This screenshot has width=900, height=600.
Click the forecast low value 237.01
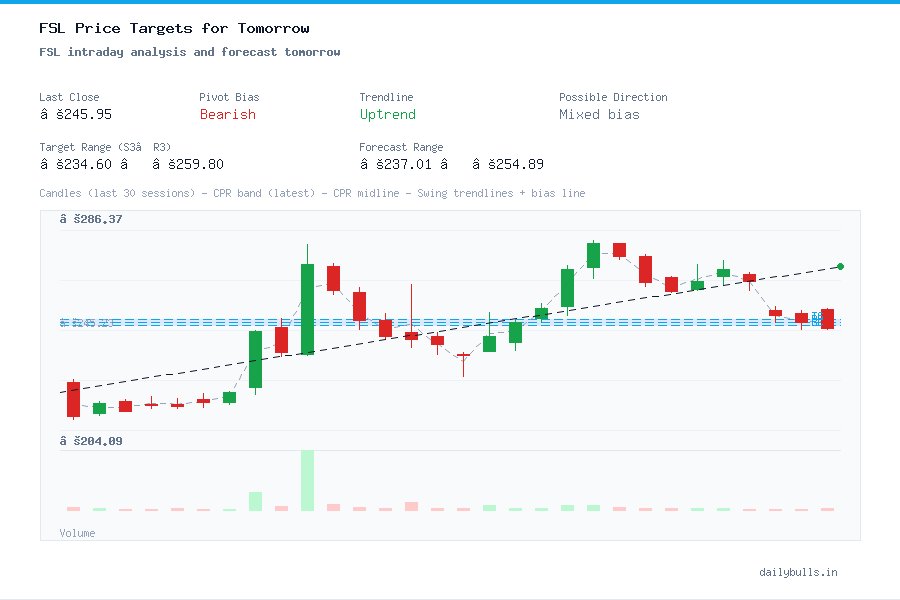[x=396, y=164]
